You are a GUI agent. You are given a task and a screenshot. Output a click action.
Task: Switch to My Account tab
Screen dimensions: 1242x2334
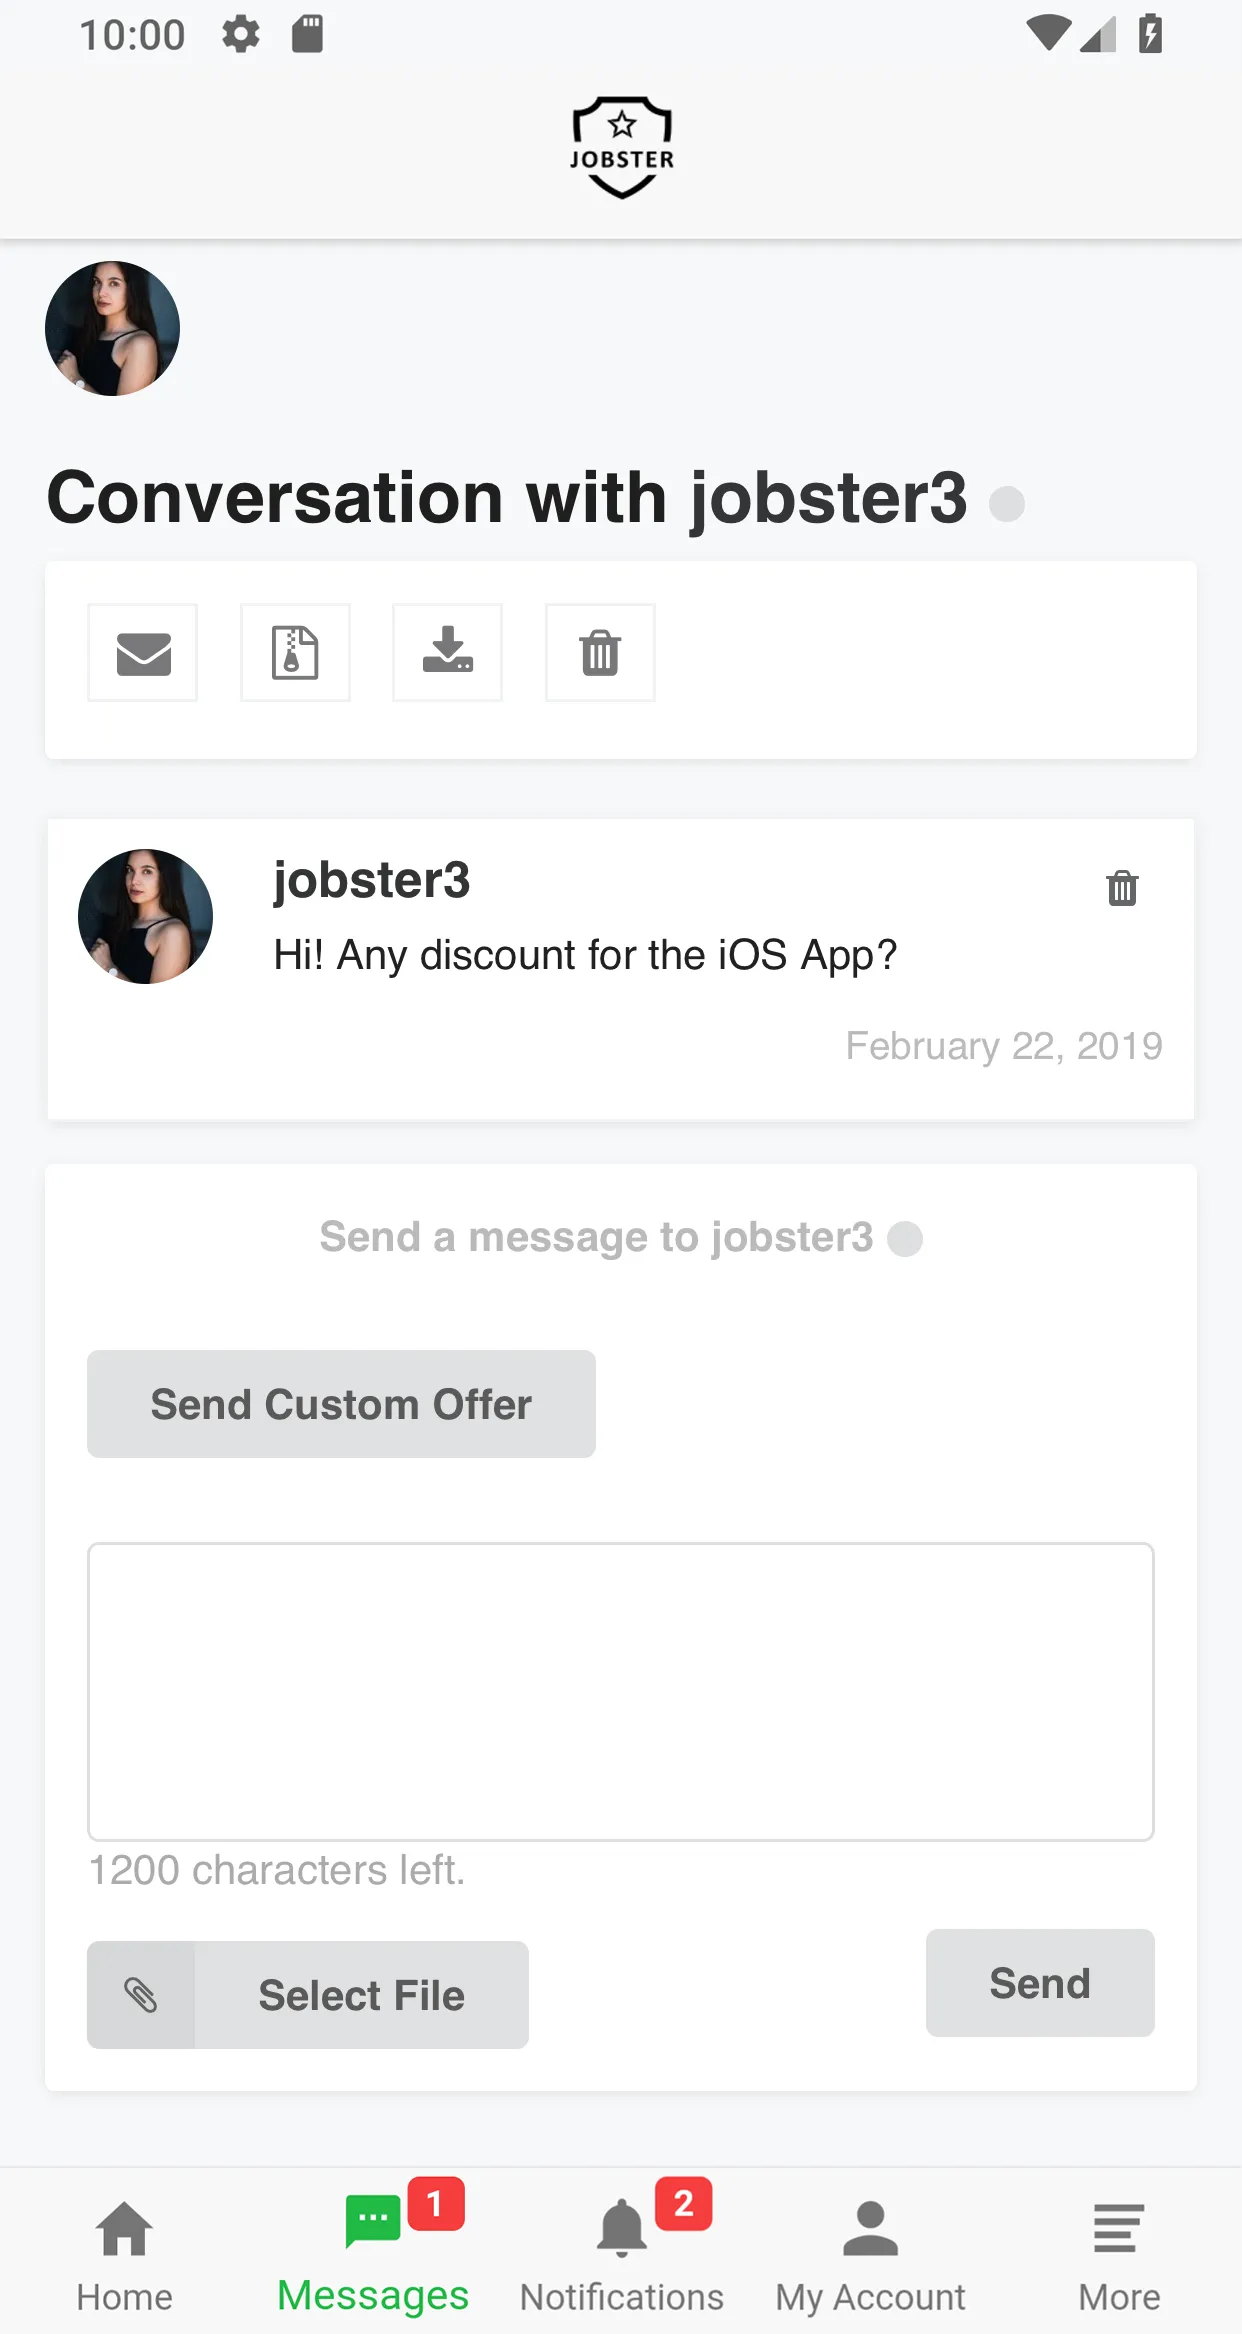tap(870, 2256)
